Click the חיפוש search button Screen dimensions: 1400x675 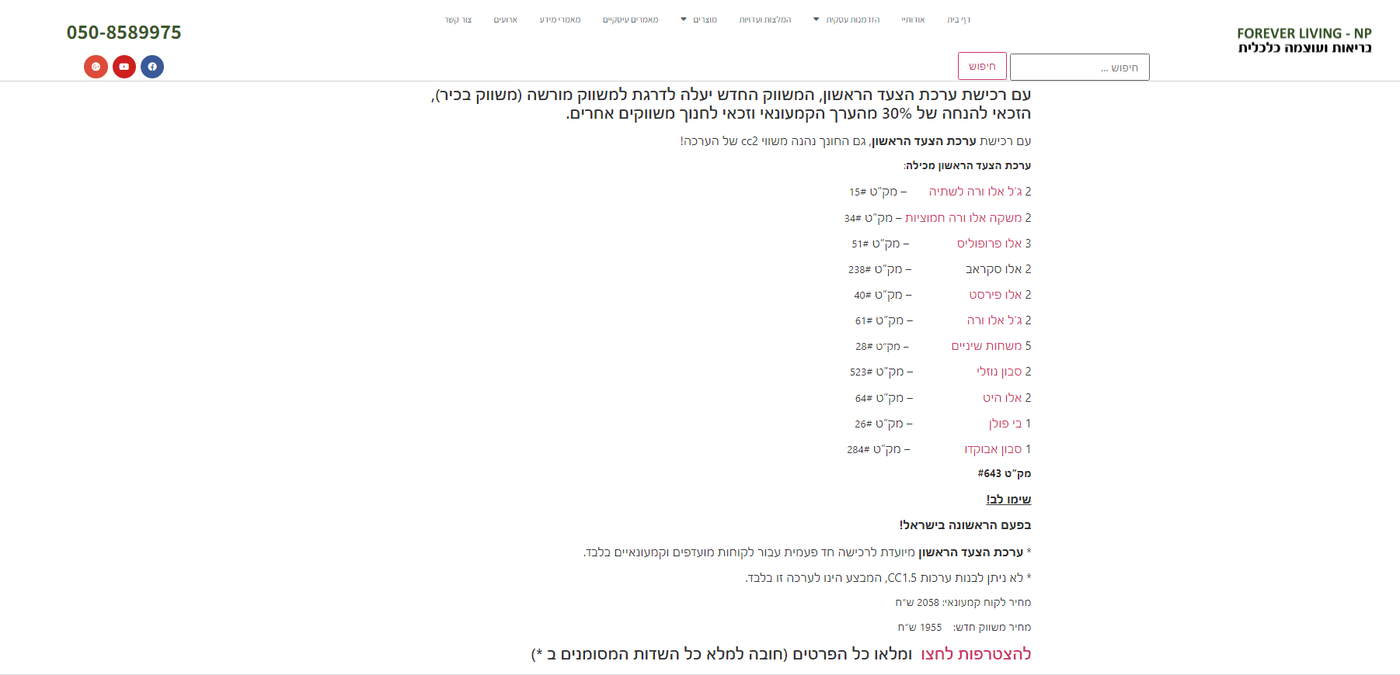[x=982, y=66]
